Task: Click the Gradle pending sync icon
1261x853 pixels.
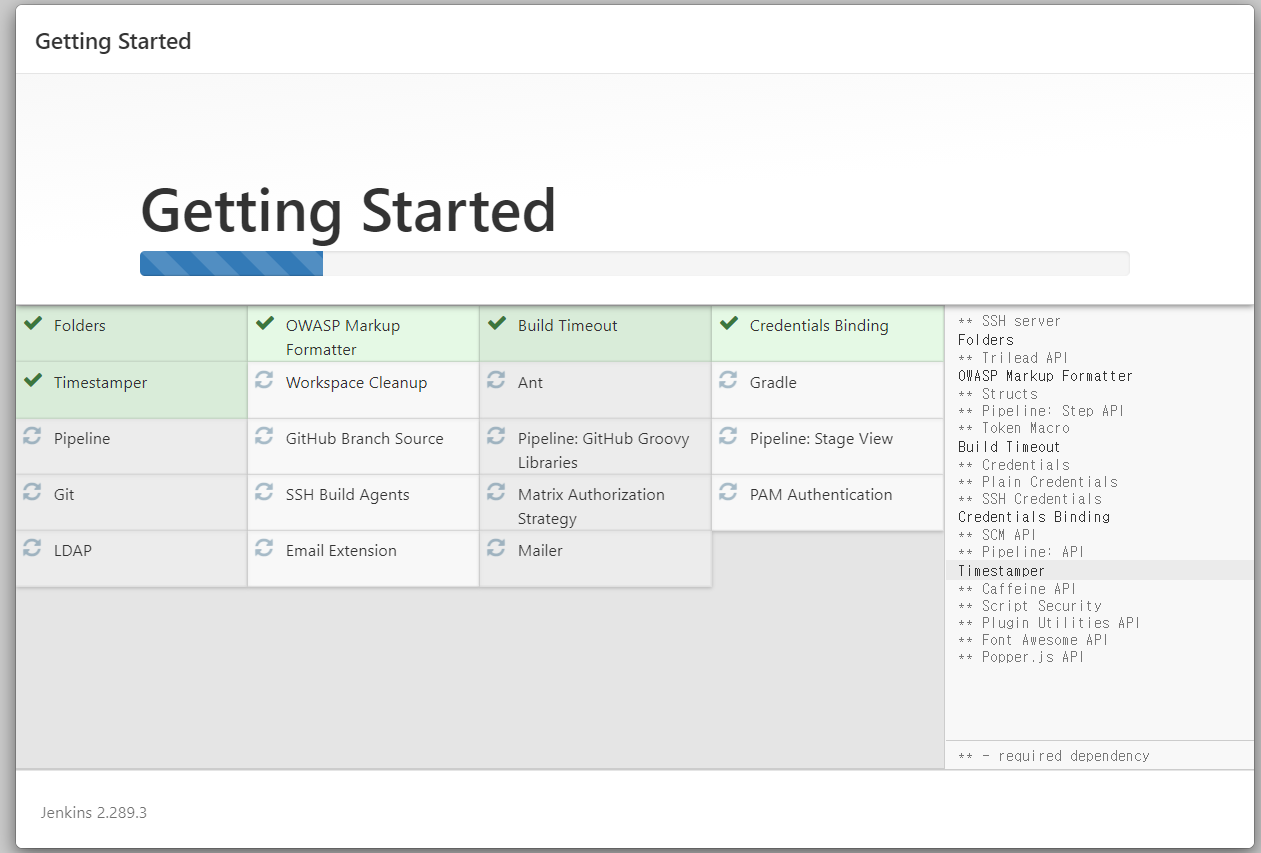Action: point(728,380)
